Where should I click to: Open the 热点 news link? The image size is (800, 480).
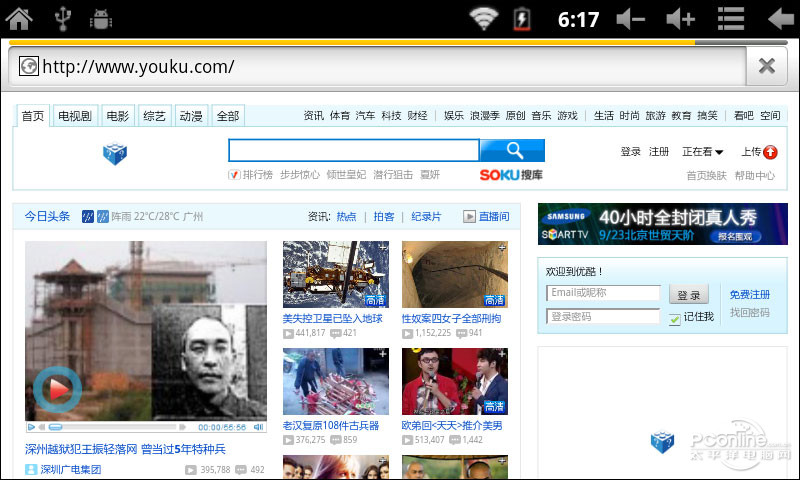coord(346,216)
